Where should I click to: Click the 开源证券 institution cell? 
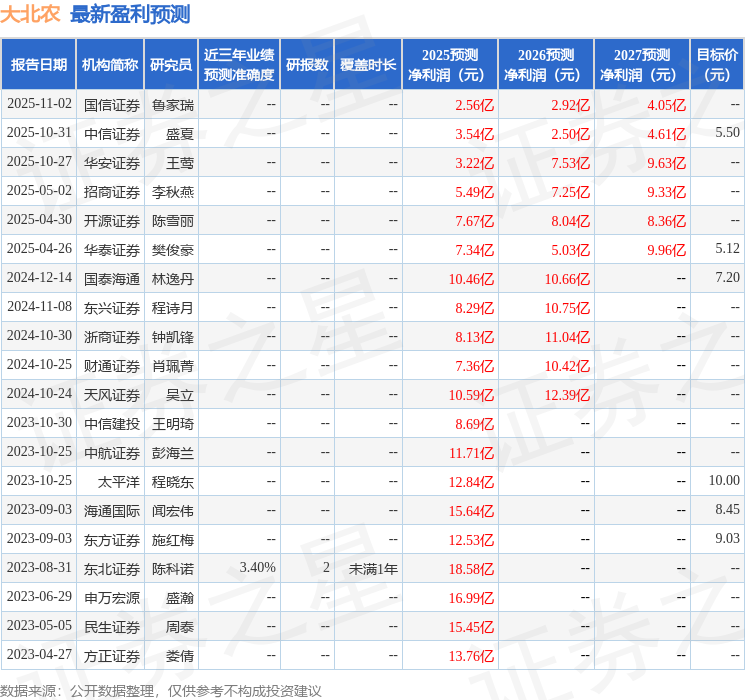tap(112, 221)
